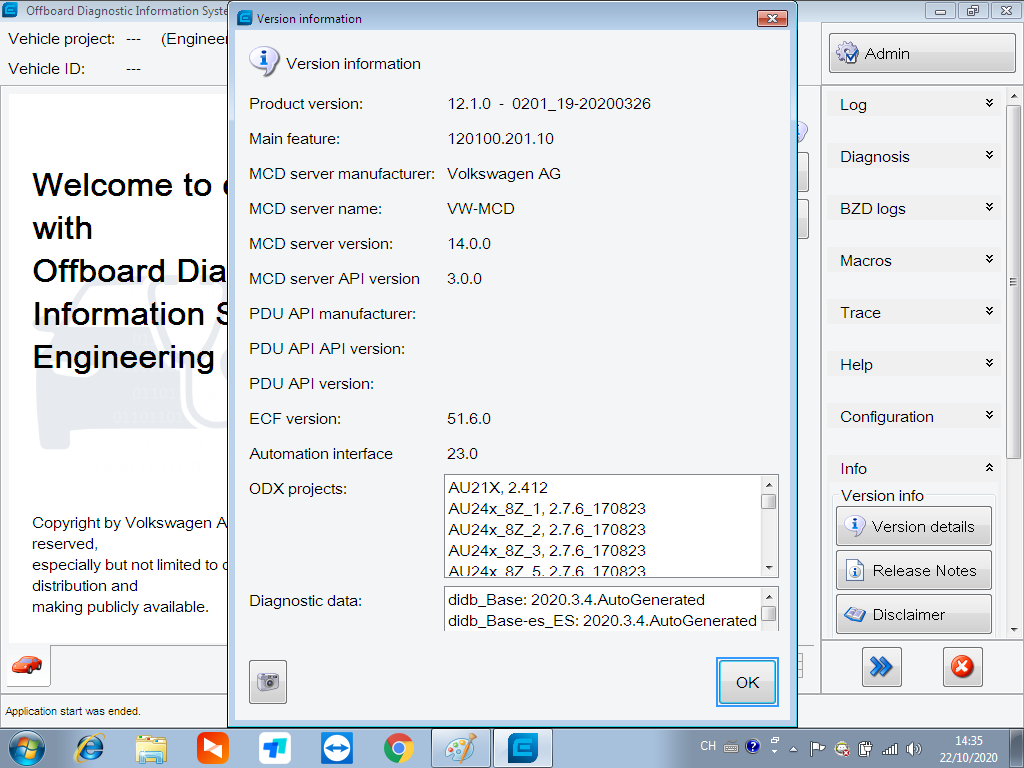1024x768 pixels.
Task: Click the red X cancel button
Action: coord(963,667)
